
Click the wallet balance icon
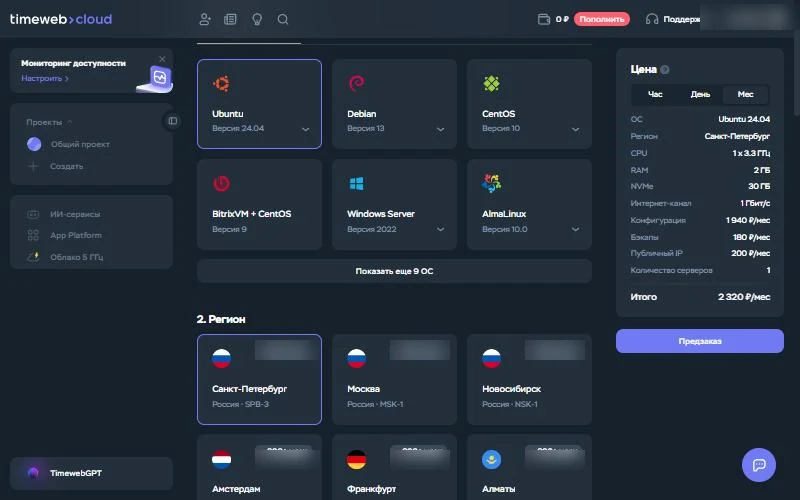[x=544, y=19]
